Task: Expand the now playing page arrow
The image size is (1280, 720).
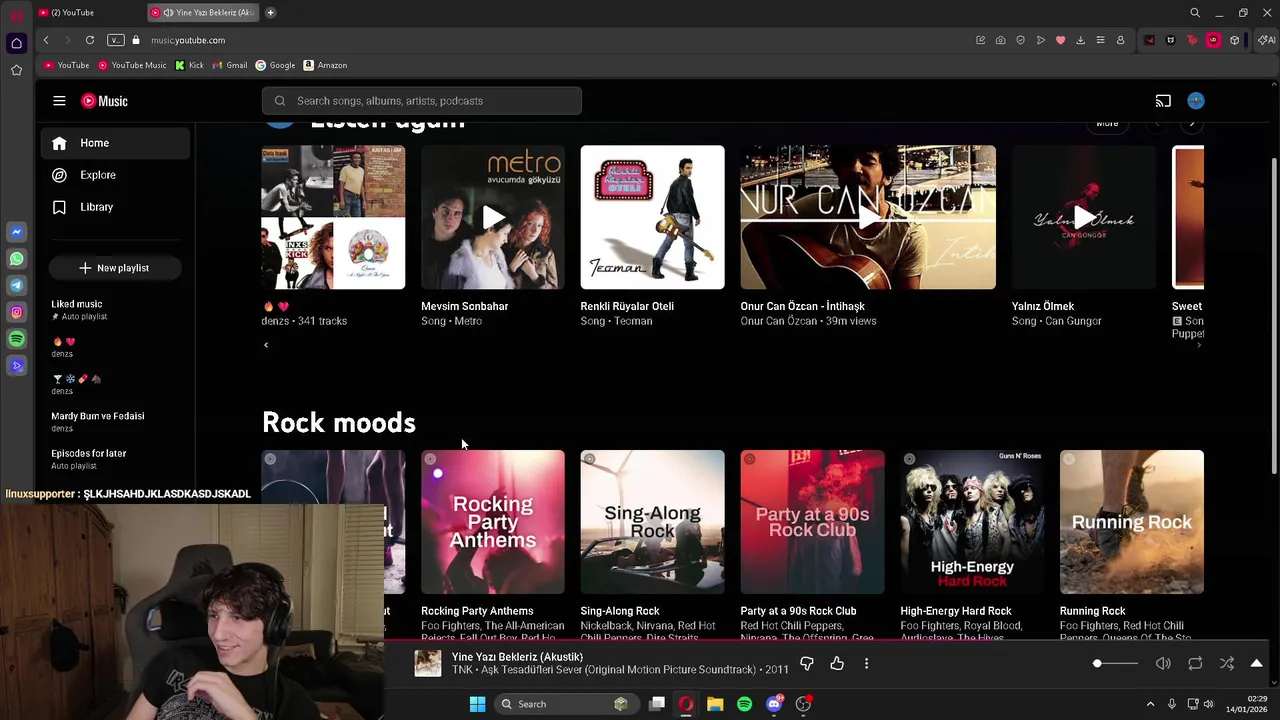Action: coord(1257,663)
